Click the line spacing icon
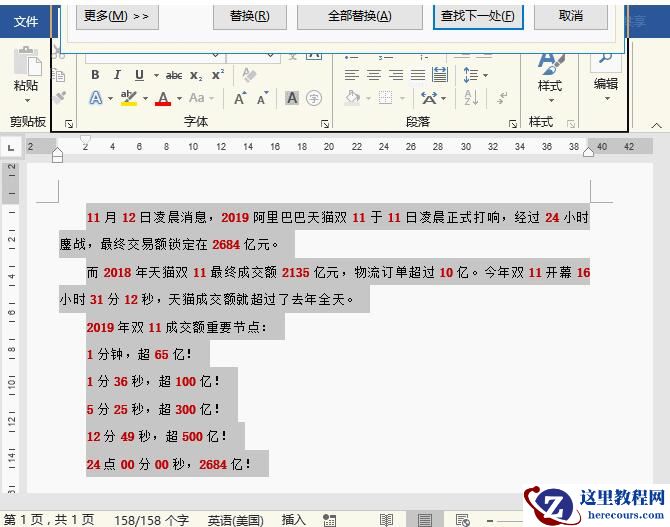This screenshot has height=527, width=670. (x=471, y=75)
